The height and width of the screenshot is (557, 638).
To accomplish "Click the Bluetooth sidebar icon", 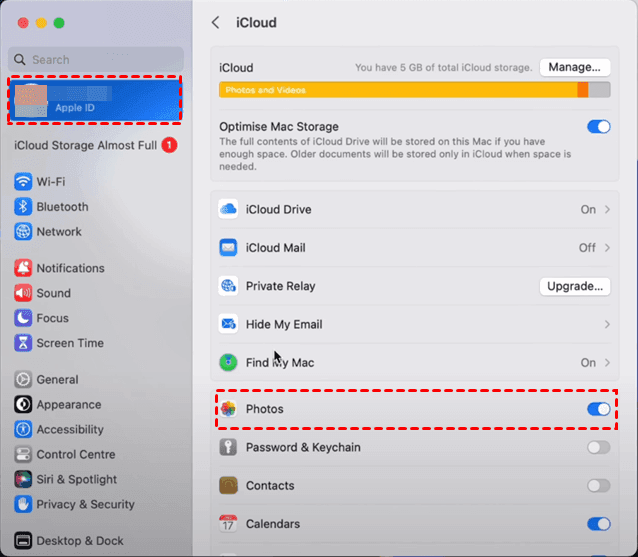I will [x=23, y=207].
